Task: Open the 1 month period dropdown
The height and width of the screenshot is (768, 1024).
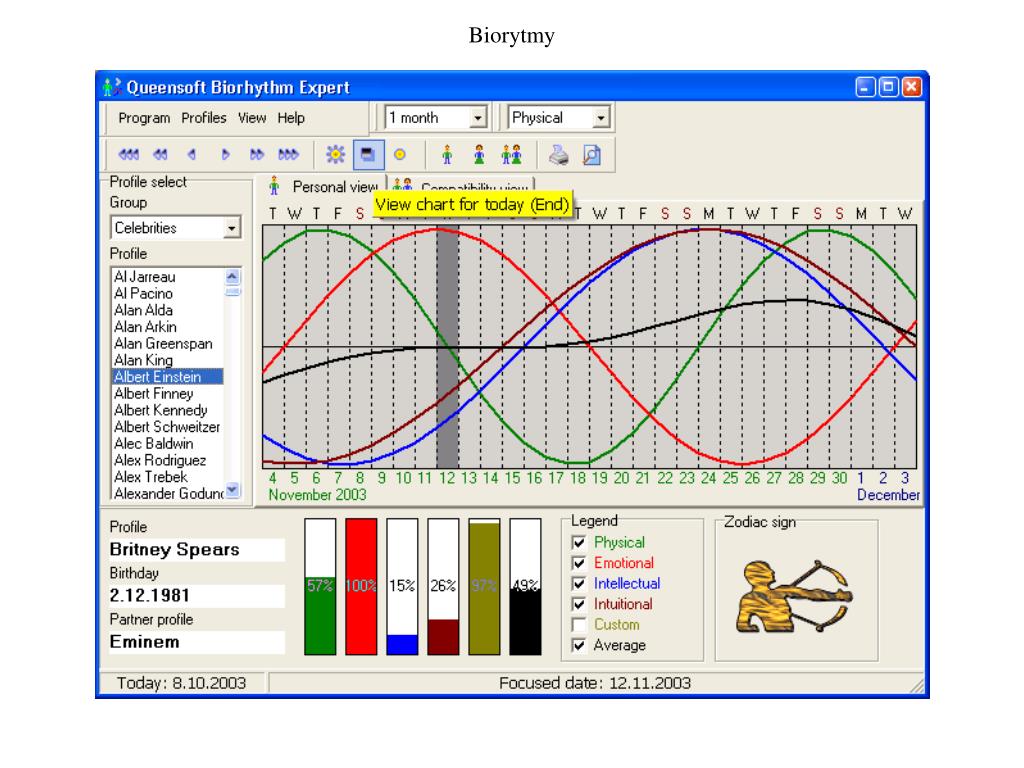Action: click(x=478, y=118)
